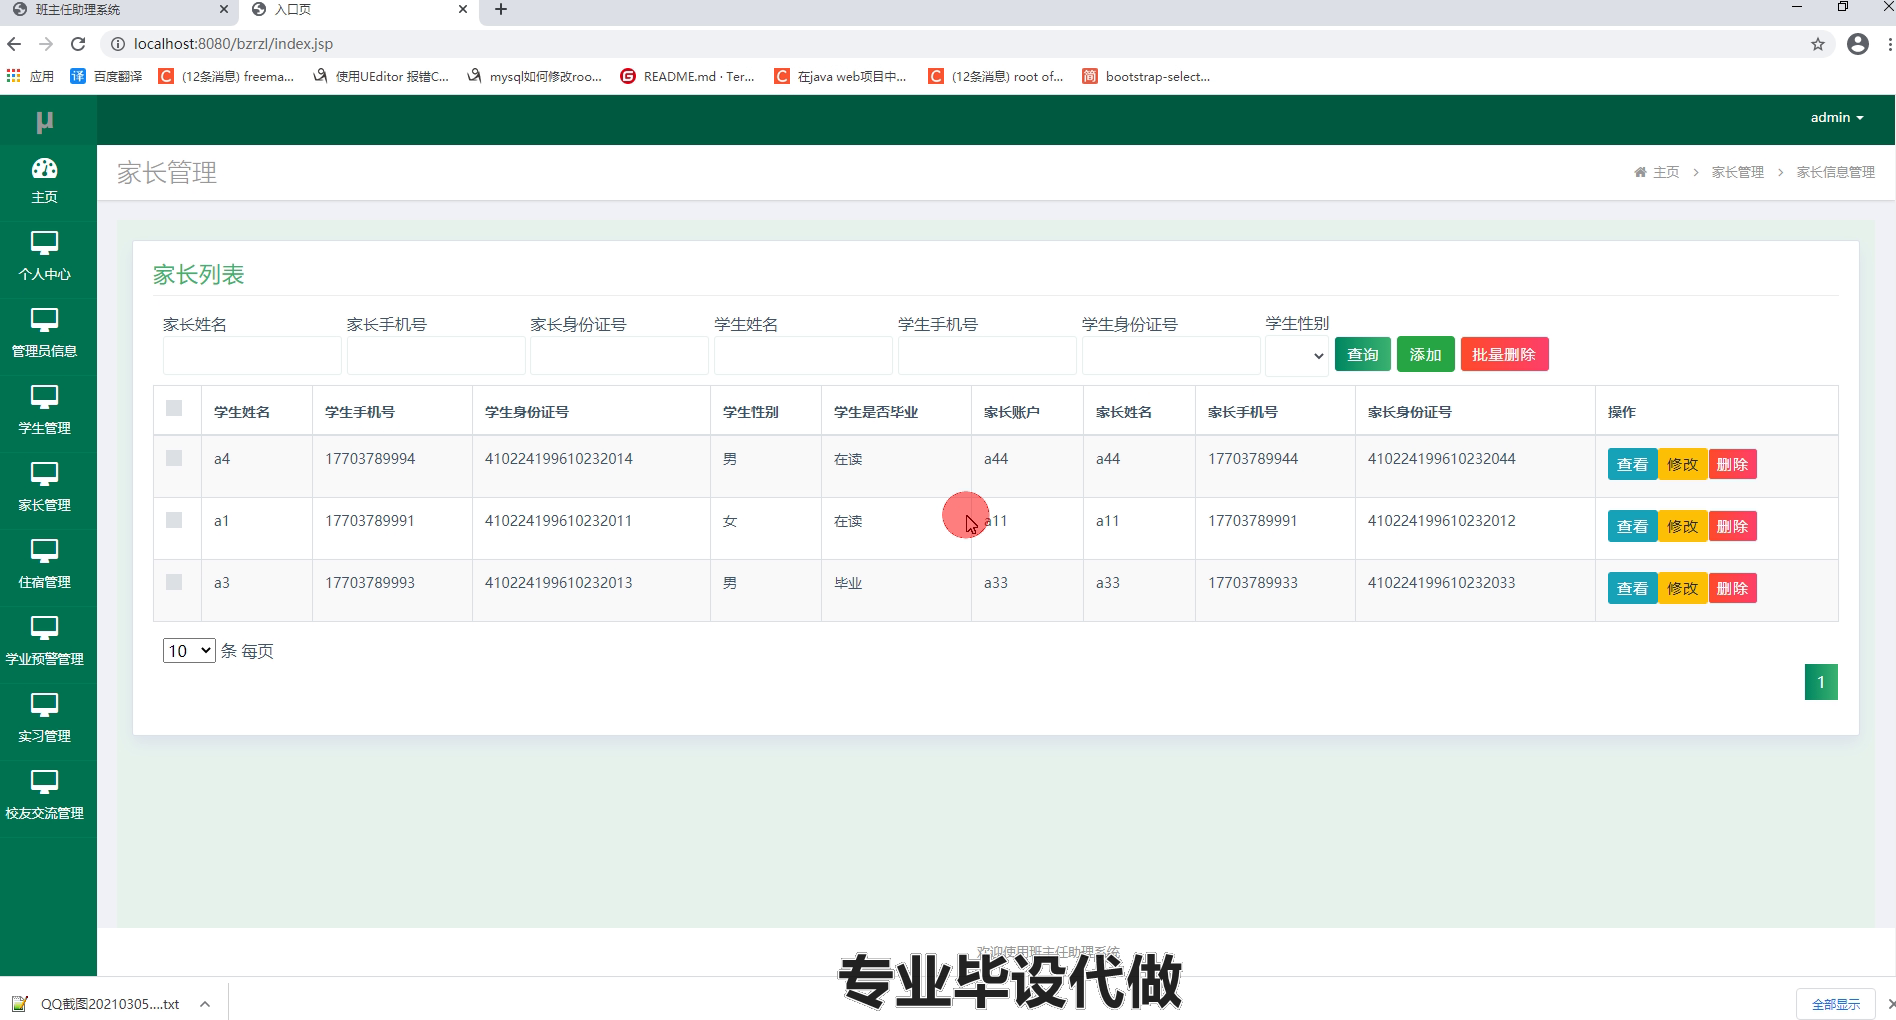
Task: Open bootstrap-select bookmark
Action: [1146, 76]
